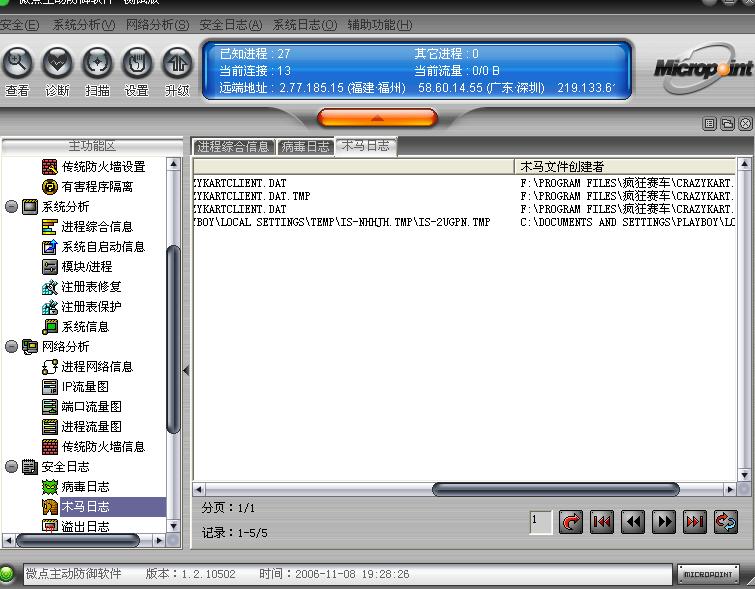Click the page number input field
This screenshot has height=589, width=755.
540,522
